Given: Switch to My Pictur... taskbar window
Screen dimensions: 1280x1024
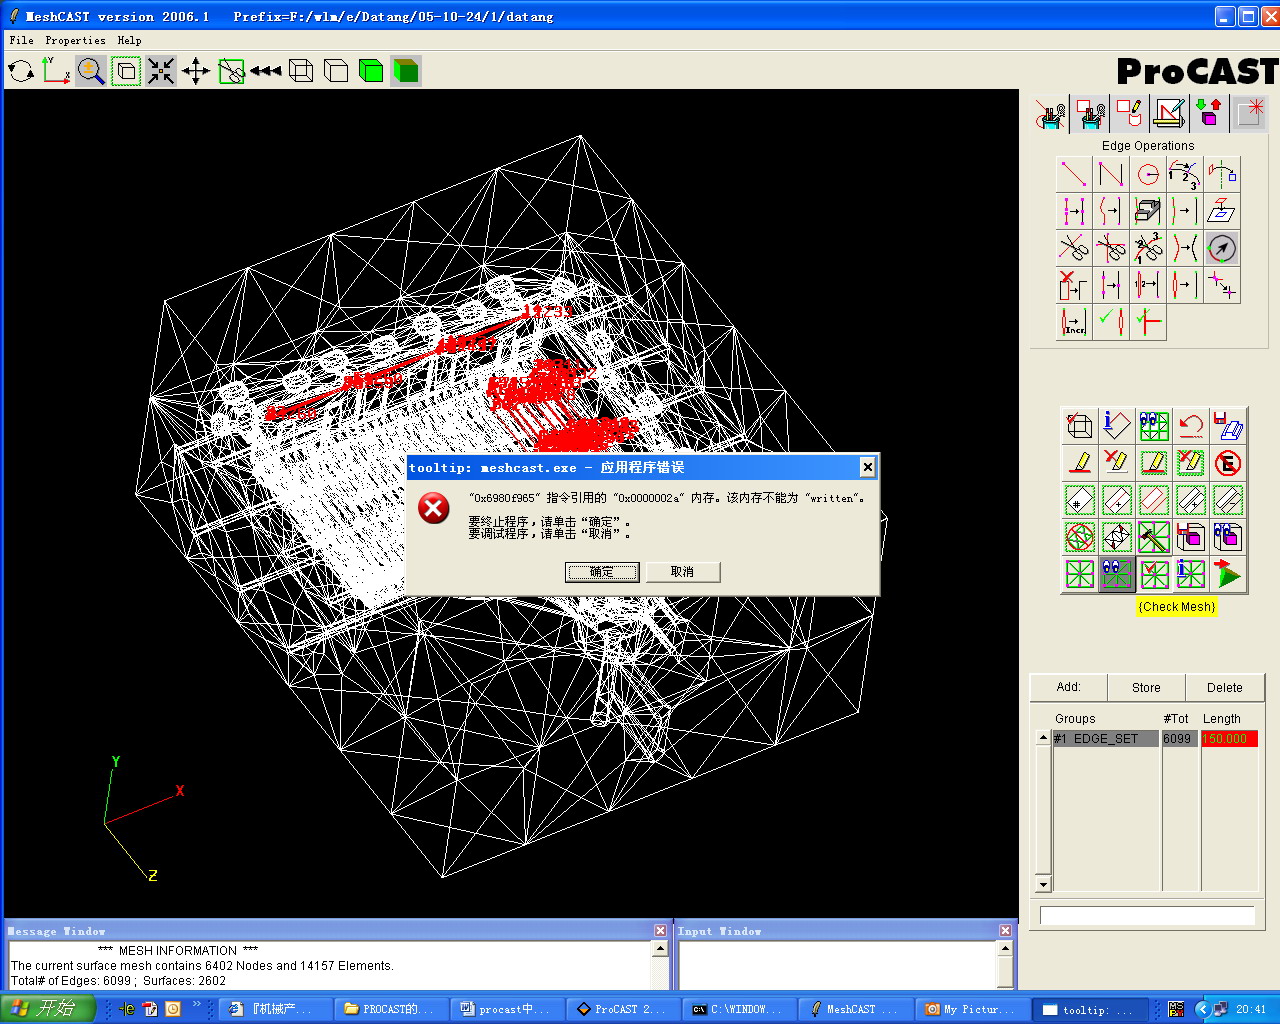Looking at the screenshot, I should 970,1009.
